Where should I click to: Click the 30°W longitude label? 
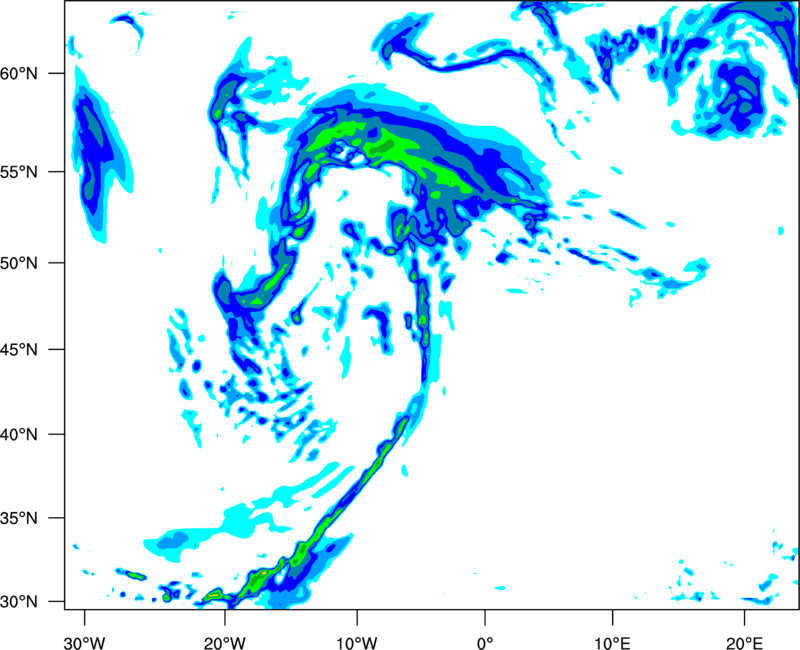[x=85, y=643]
